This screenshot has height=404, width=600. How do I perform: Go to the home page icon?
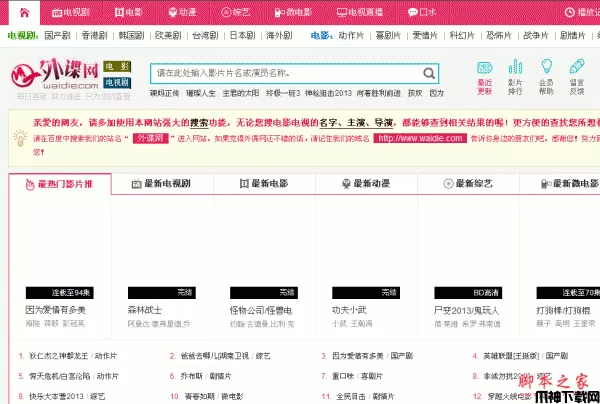pos(24,12)
